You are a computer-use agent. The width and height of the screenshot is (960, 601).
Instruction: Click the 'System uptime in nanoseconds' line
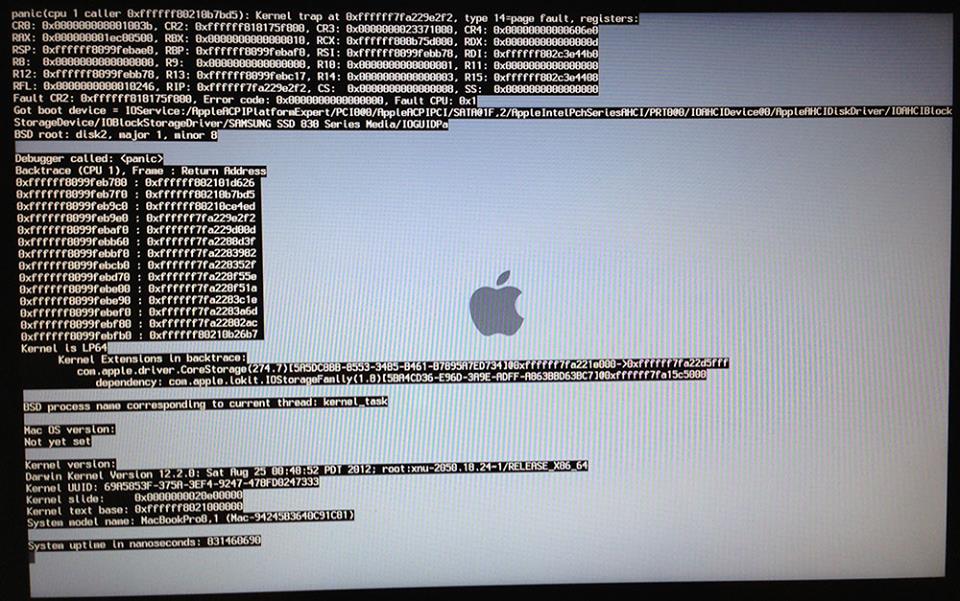pyautogui.click(x=144, y=543)
